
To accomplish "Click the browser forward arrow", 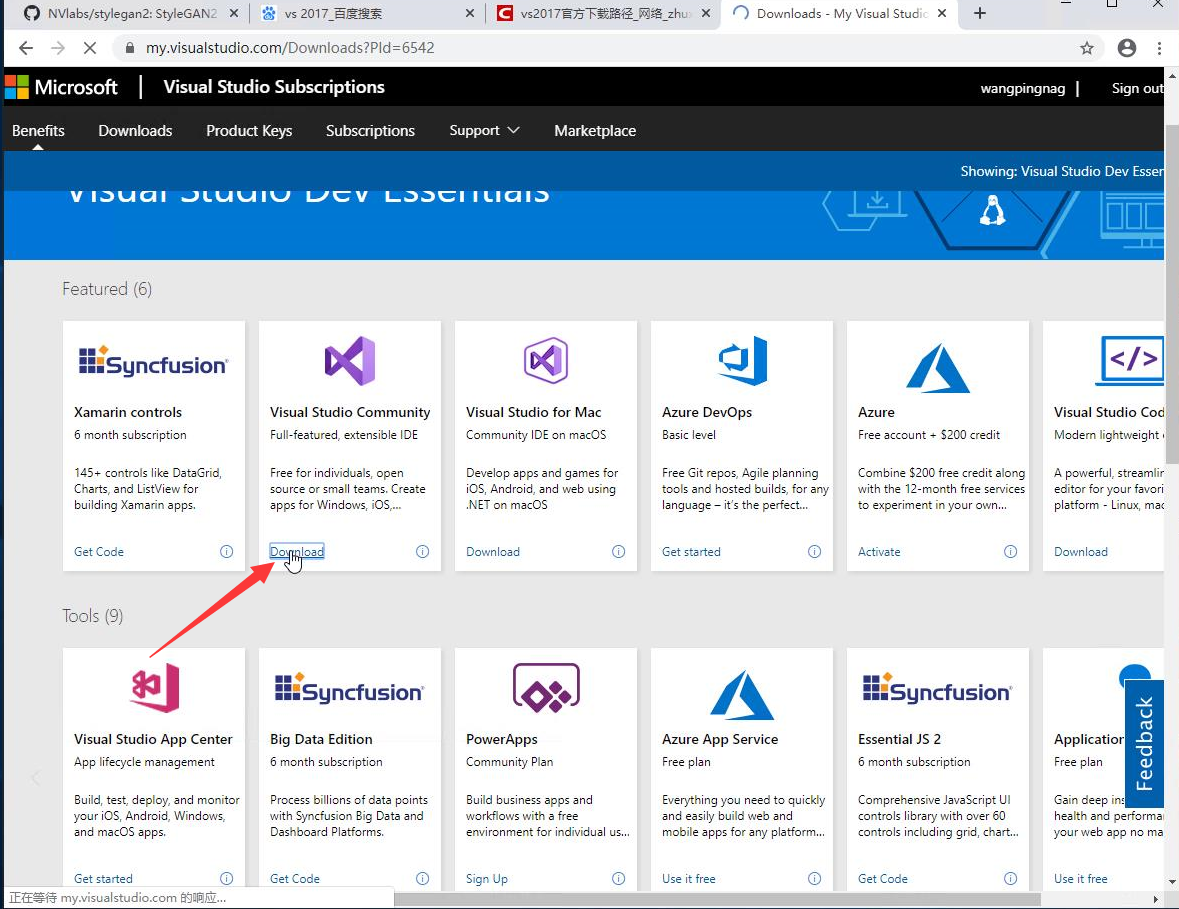I will coord(58,48).
